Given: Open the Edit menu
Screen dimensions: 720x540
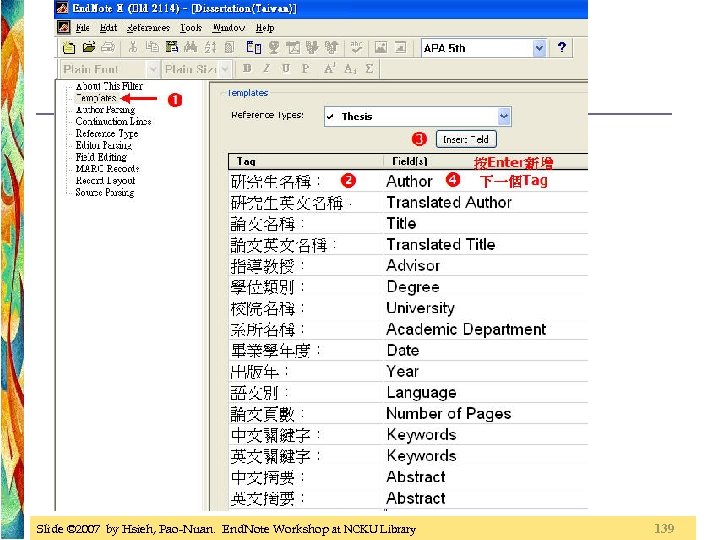Looking at the screenshot, I should pos(108,28).
